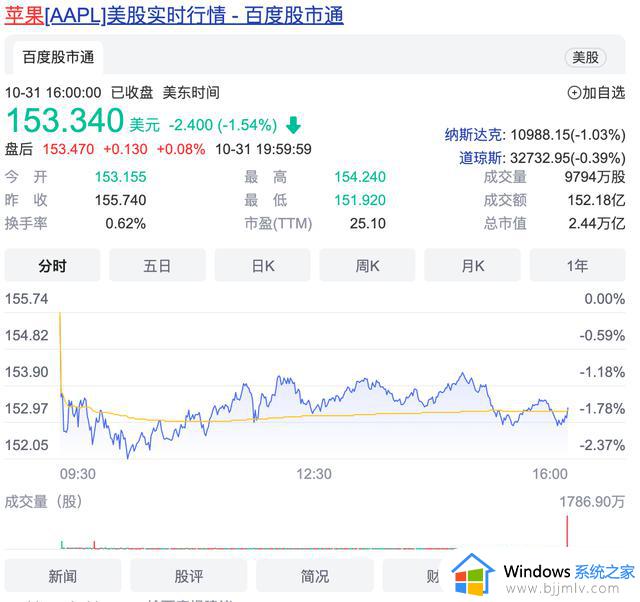Click the plus icon beside 加自选
This screenshot has height=602, width=640.
[x=574, y=93]
